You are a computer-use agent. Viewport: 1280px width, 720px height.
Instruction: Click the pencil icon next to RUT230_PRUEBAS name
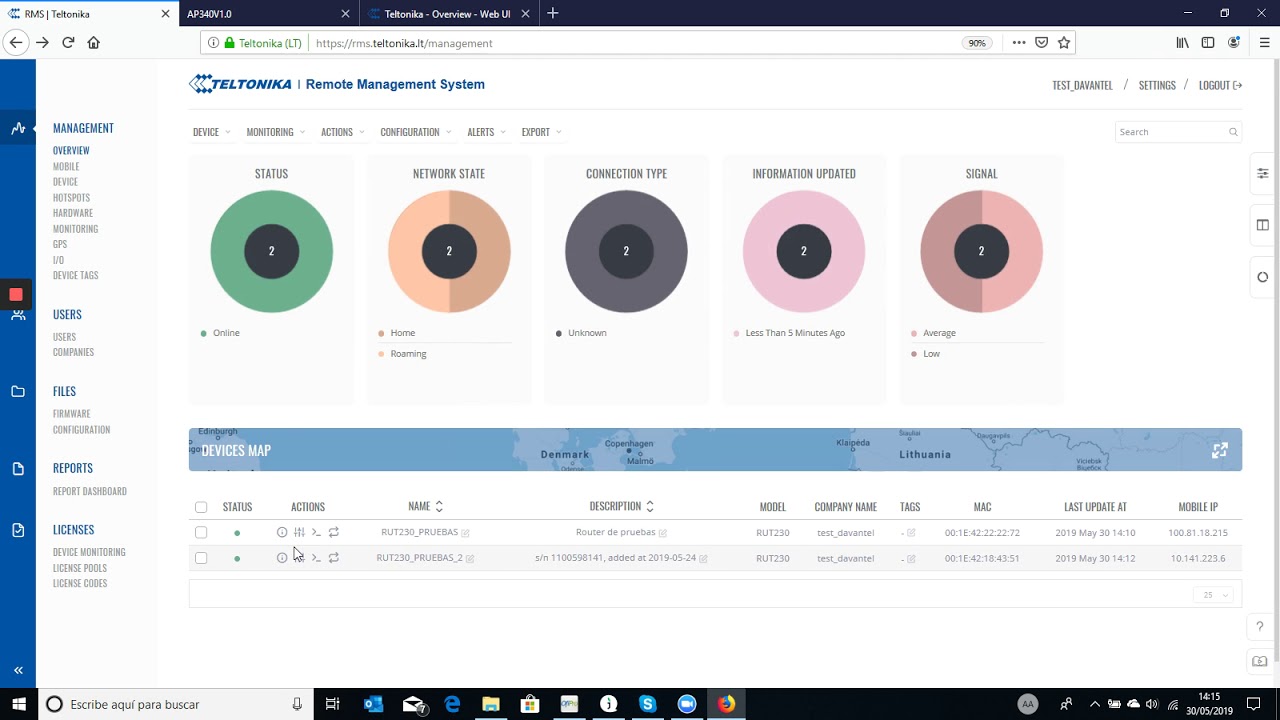click(x=466, y=533)
